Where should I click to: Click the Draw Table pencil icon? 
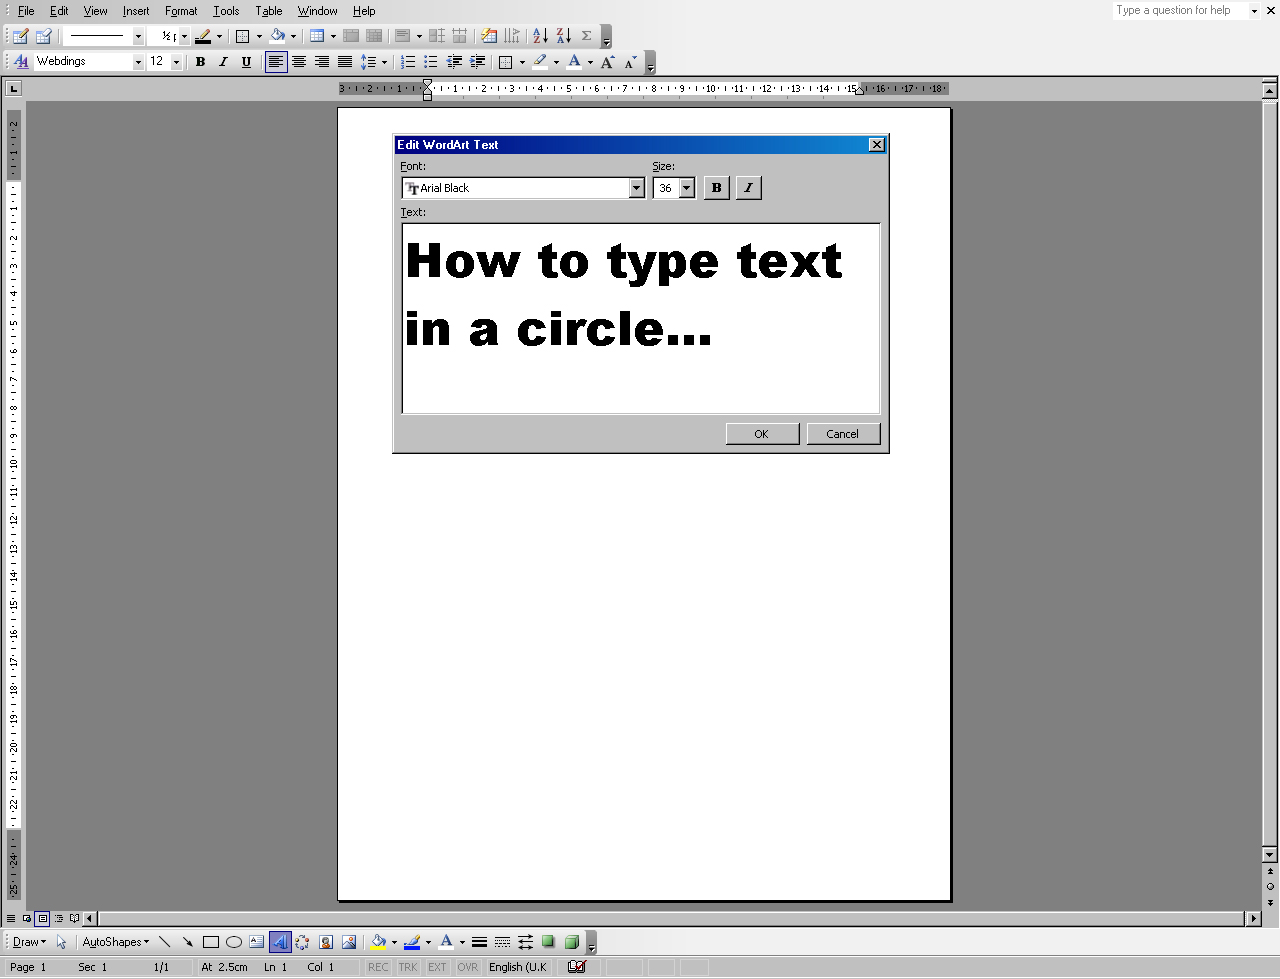click(x=20, y=36)
